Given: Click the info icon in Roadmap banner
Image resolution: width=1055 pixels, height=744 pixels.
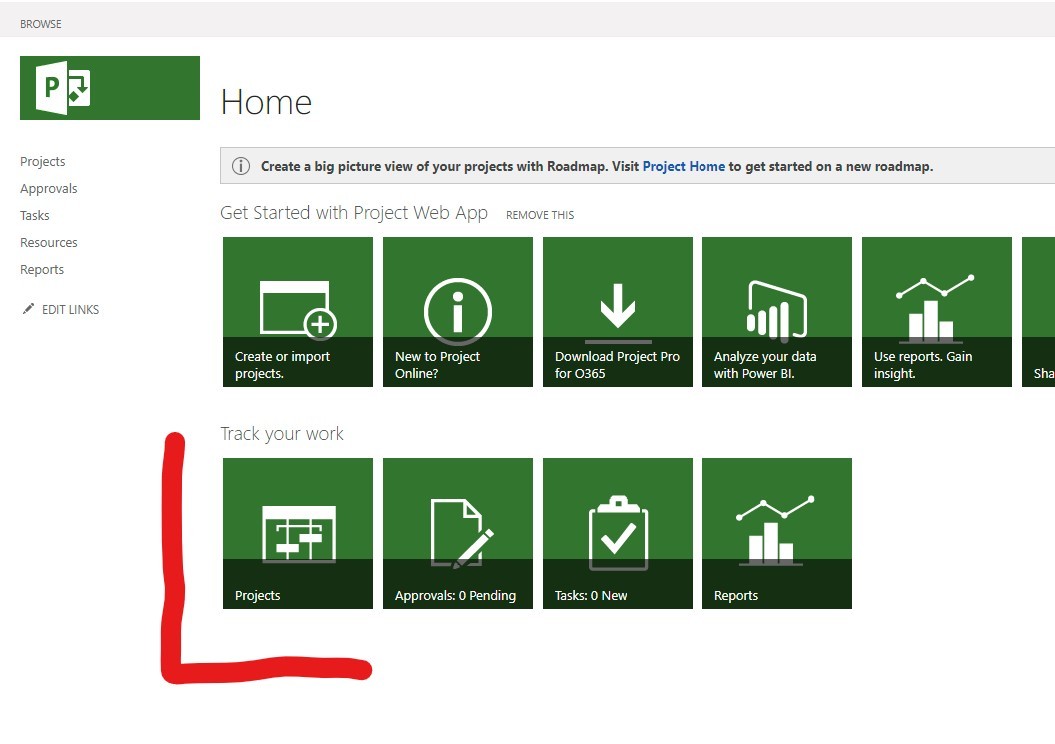Looking at the screenshot, I should pyautogui.click(x=241, y=166).
